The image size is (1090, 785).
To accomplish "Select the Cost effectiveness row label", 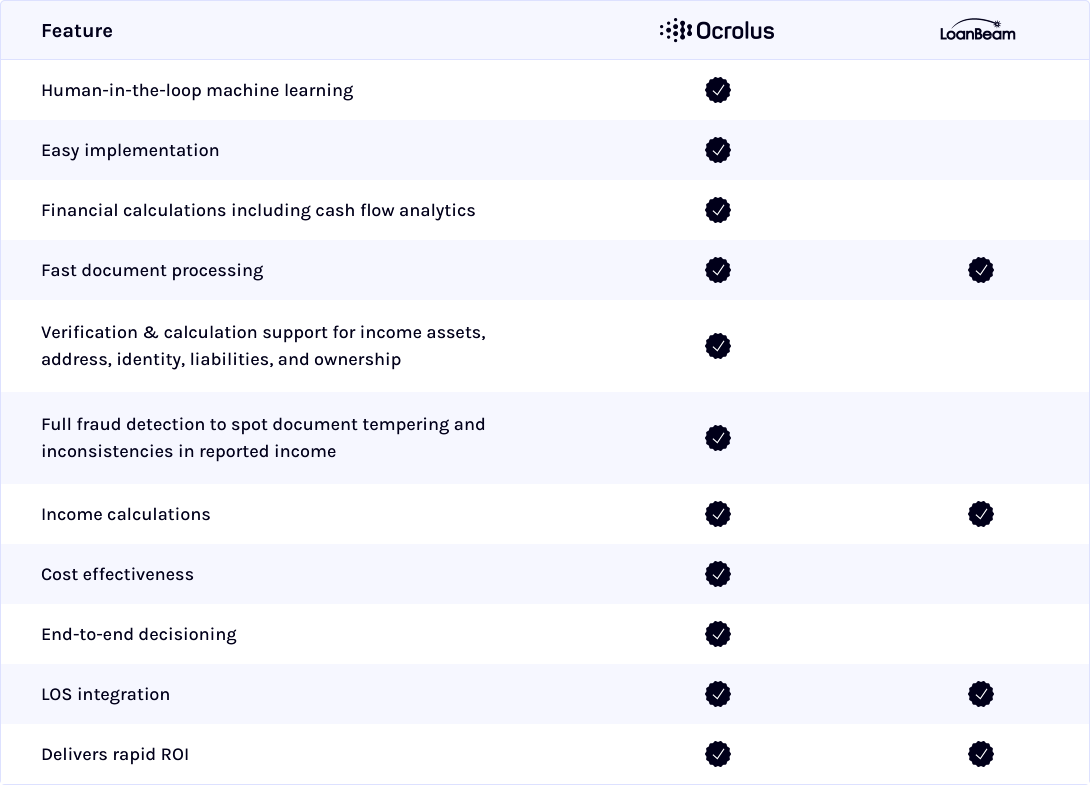I will click(117, 574).
